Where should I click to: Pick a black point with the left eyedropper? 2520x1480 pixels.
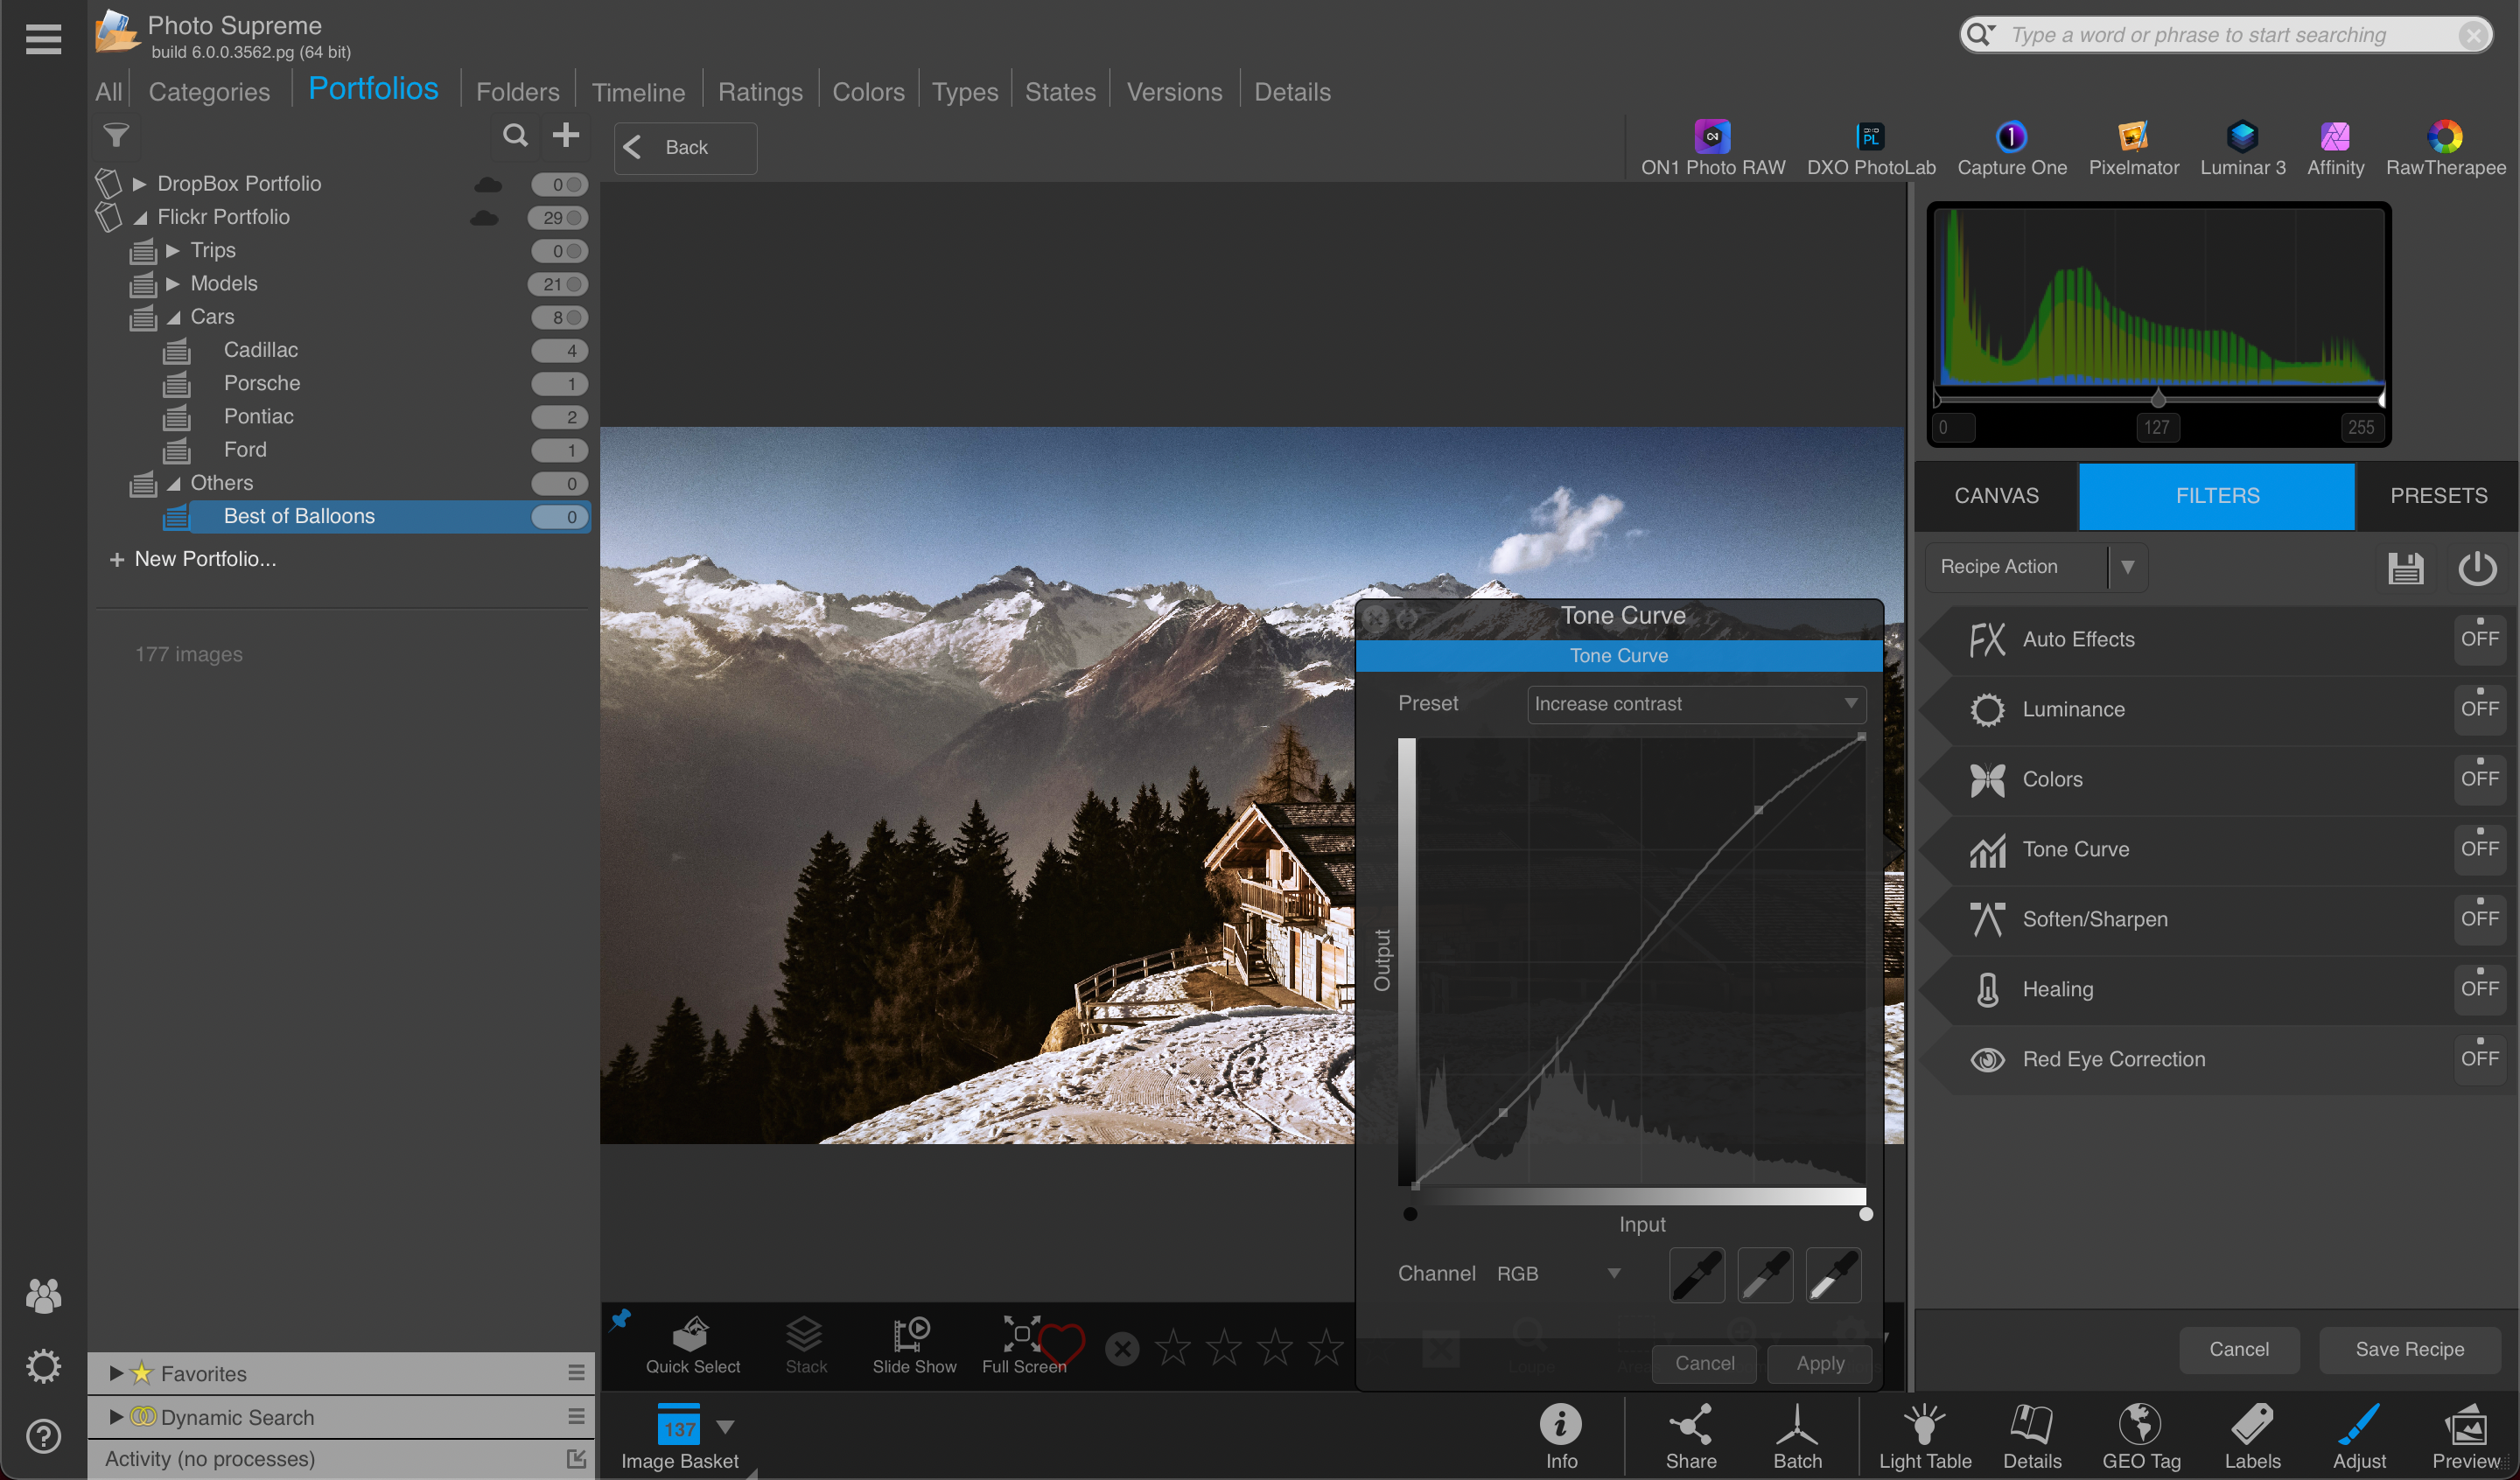click(1697, 1276)
